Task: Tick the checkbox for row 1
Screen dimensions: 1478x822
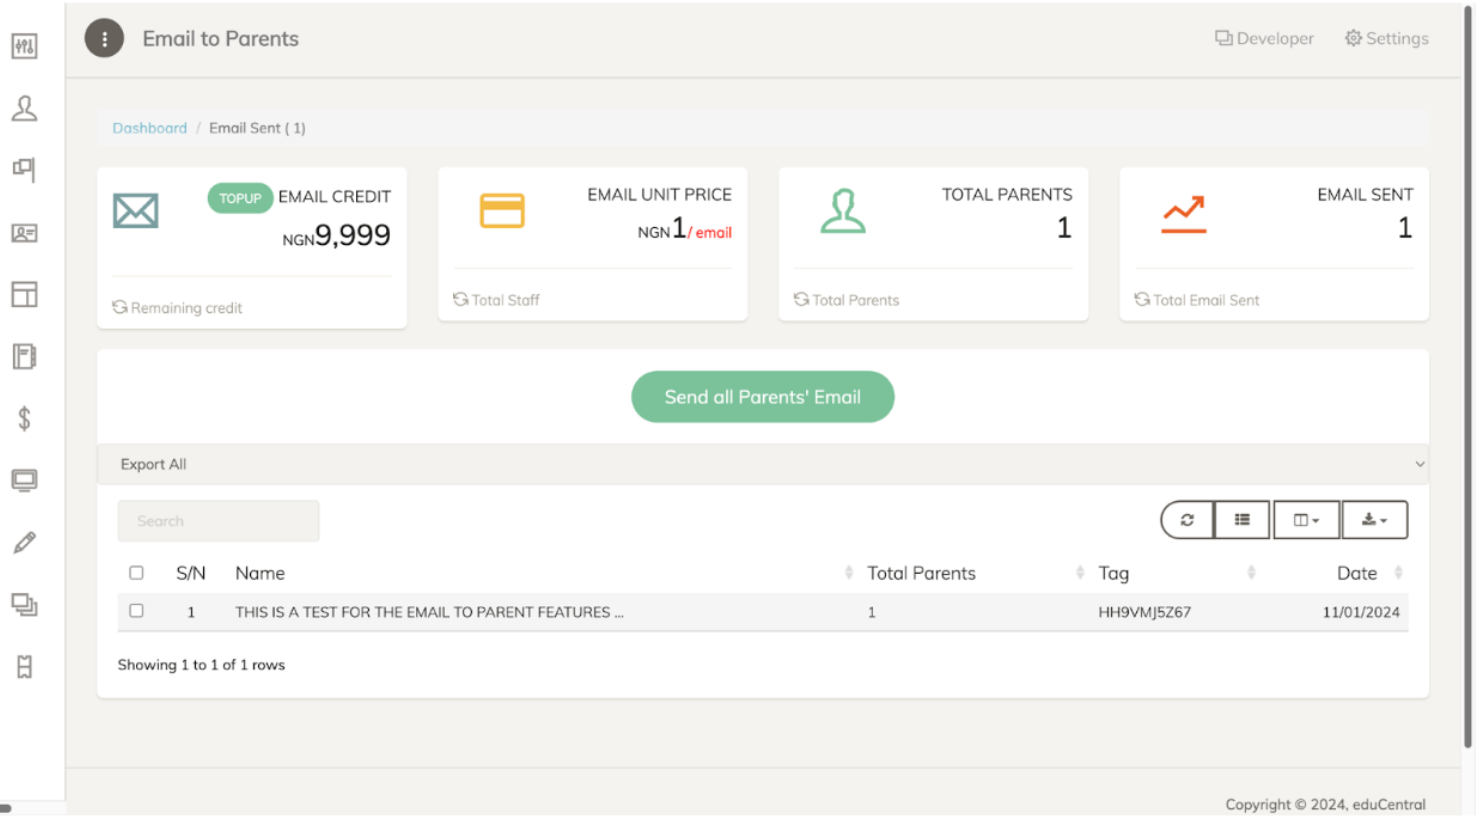Action: 136,611
